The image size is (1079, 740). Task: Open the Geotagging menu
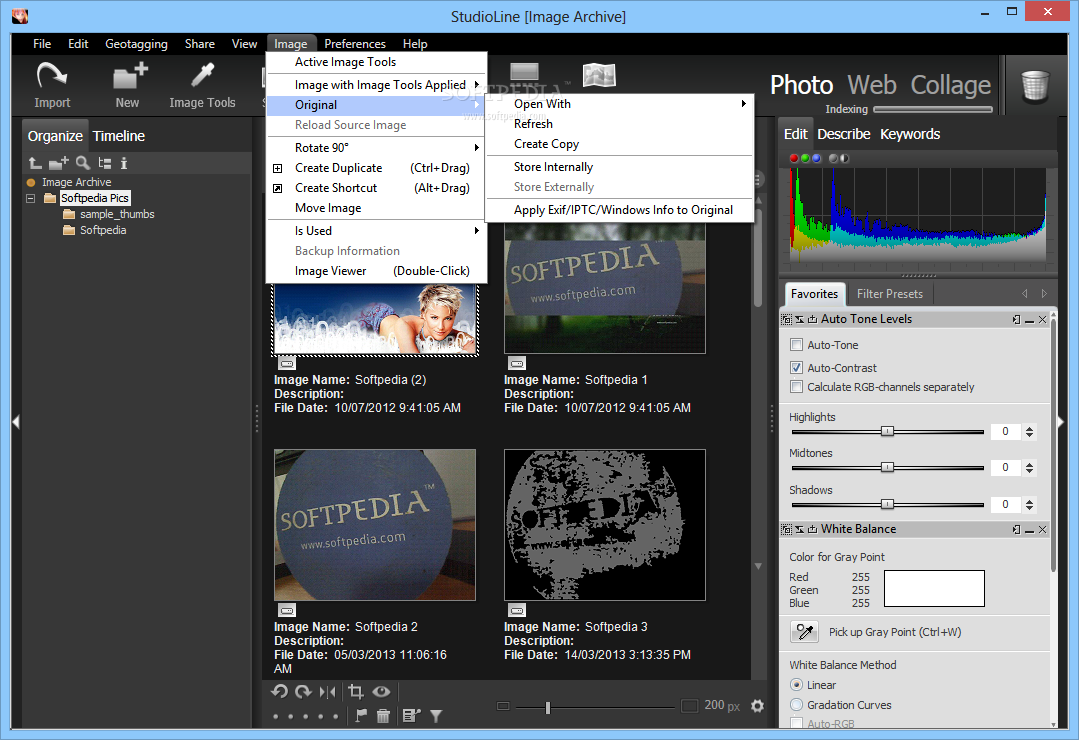(x=136, y=44)
